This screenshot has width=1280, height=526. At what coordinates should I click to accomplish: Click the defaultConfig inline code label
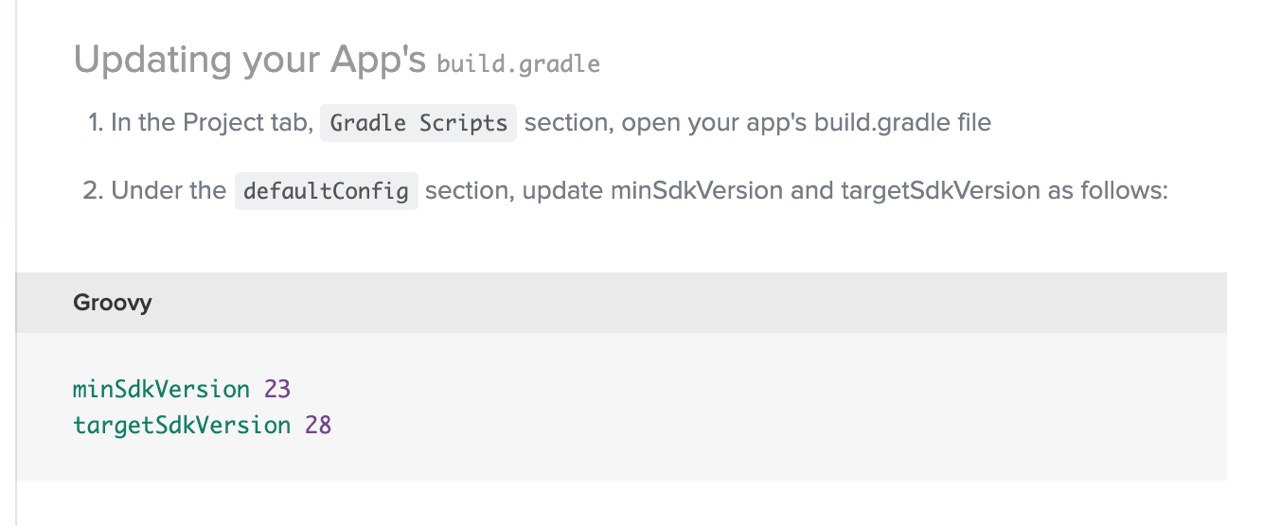pos(326,190)
